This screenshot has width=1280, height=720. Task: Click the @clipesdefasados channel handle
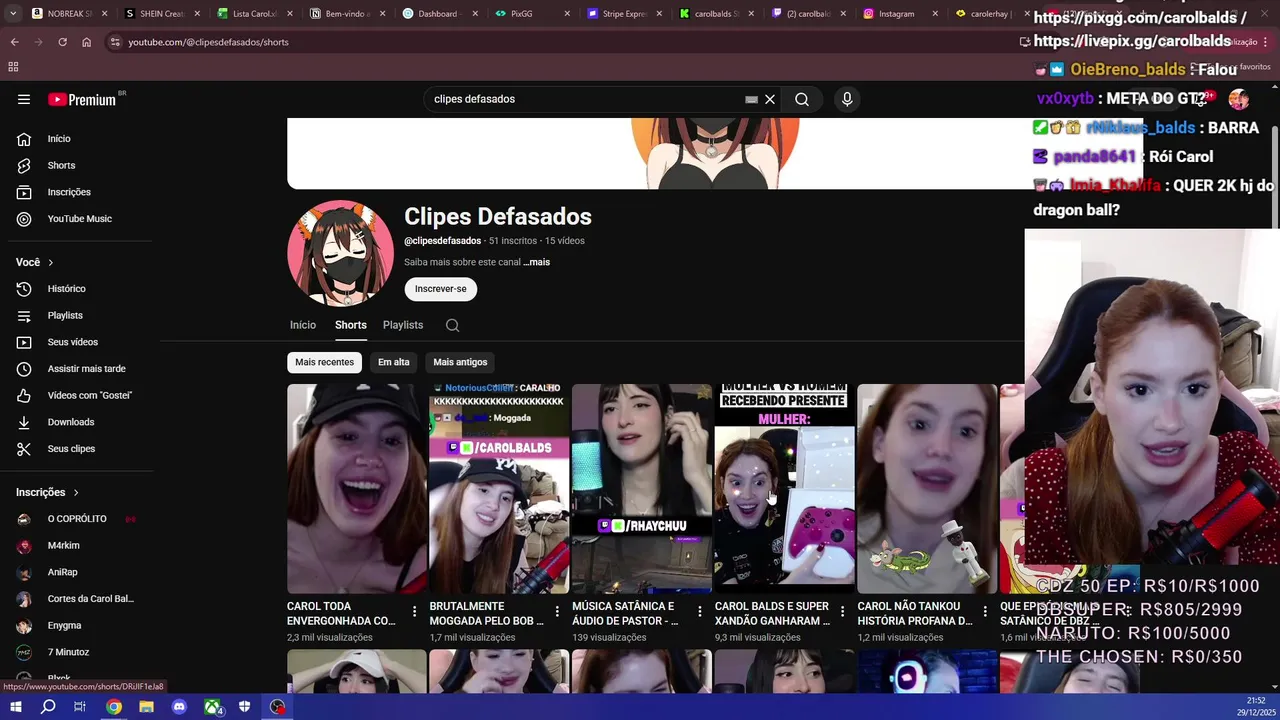(x=442, y=241)
